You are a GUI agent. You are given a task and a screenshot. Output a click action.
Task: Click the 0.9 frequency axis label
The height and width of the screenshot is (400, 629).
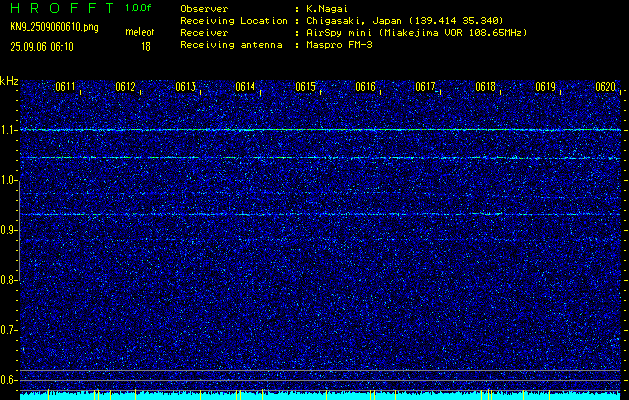click(x=8, y=230)
